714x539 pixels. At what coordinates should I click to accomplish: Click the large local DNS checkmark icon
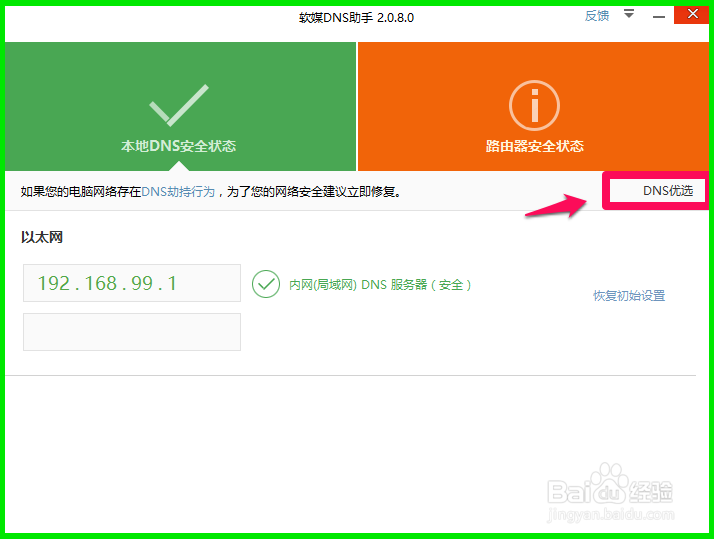tap(179, 105)
